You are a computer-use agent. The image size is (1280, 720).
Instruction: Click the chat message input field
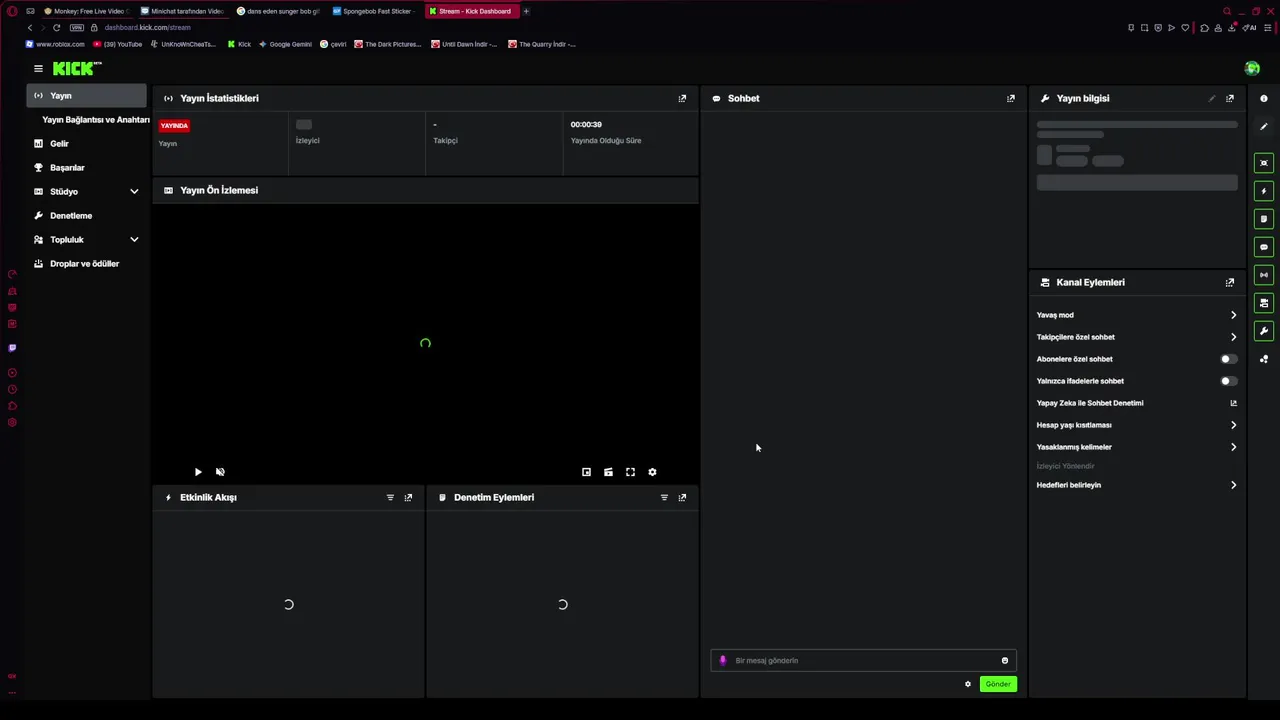tap(863, 660)
